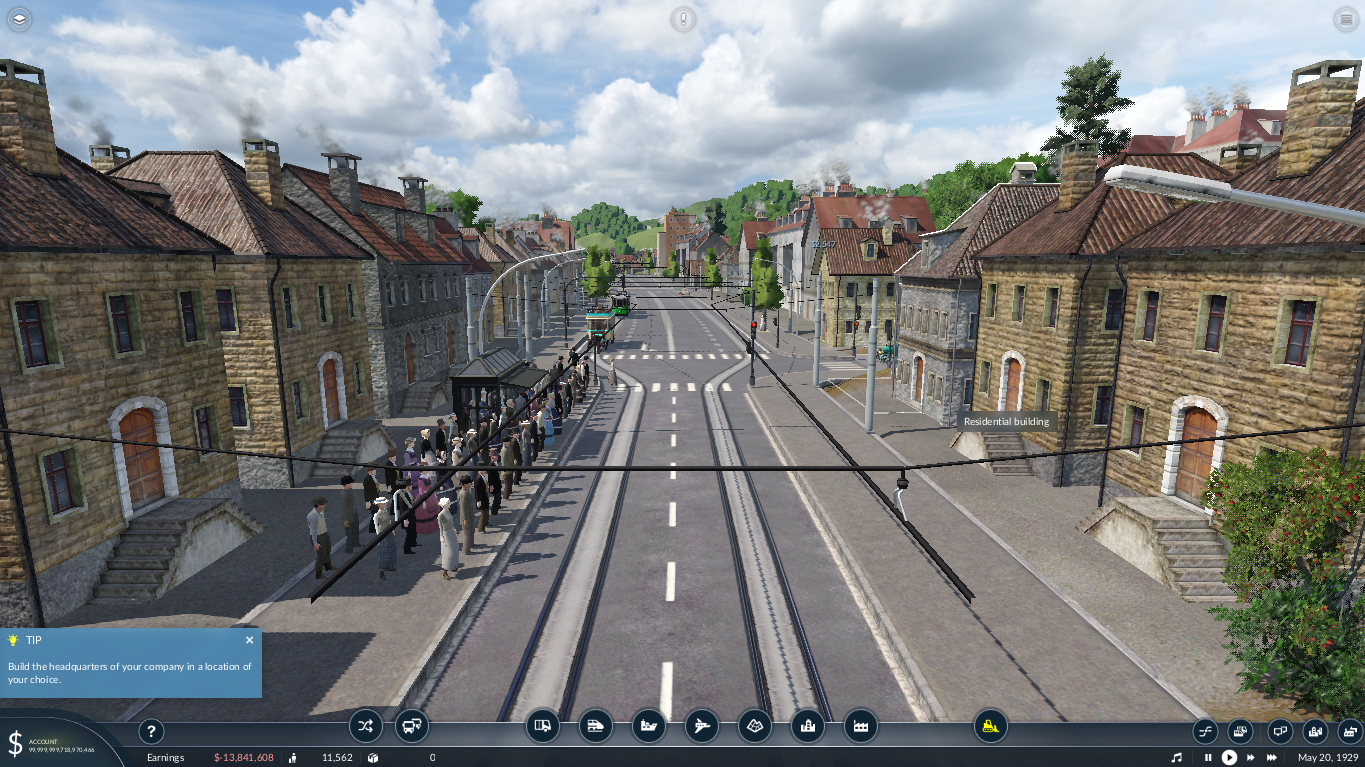Open the water construction menu

[x=649, y=726]
